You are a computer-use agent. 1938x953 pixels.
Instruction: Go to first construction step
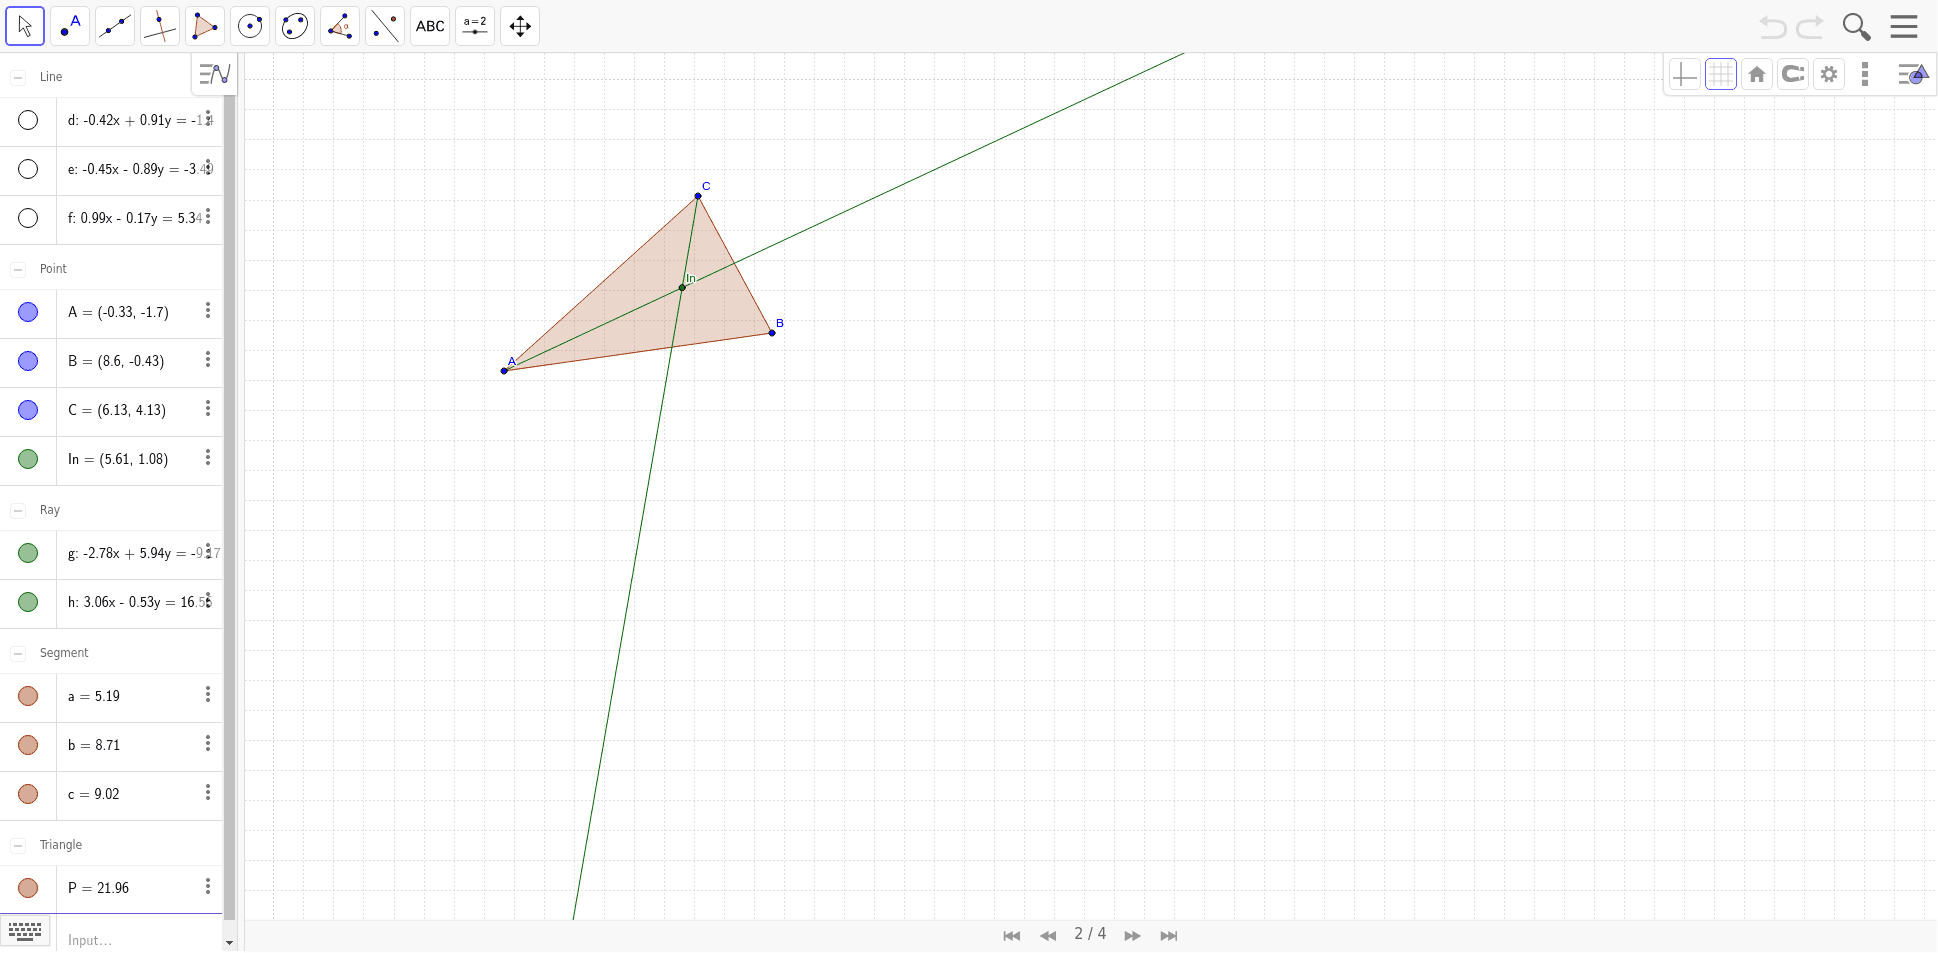click(1012, 936)
